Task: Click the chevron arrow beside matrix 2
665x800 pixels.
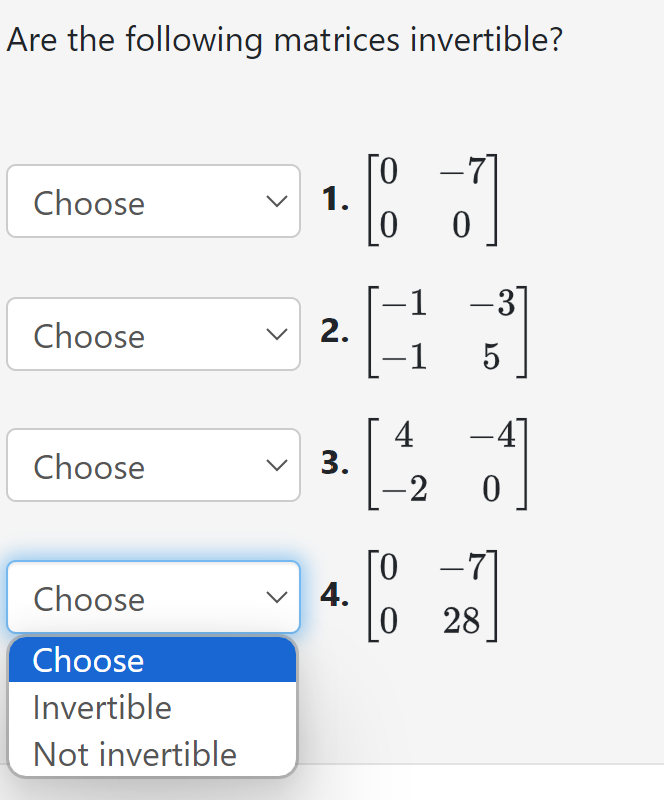Action: tap(277, 335)
